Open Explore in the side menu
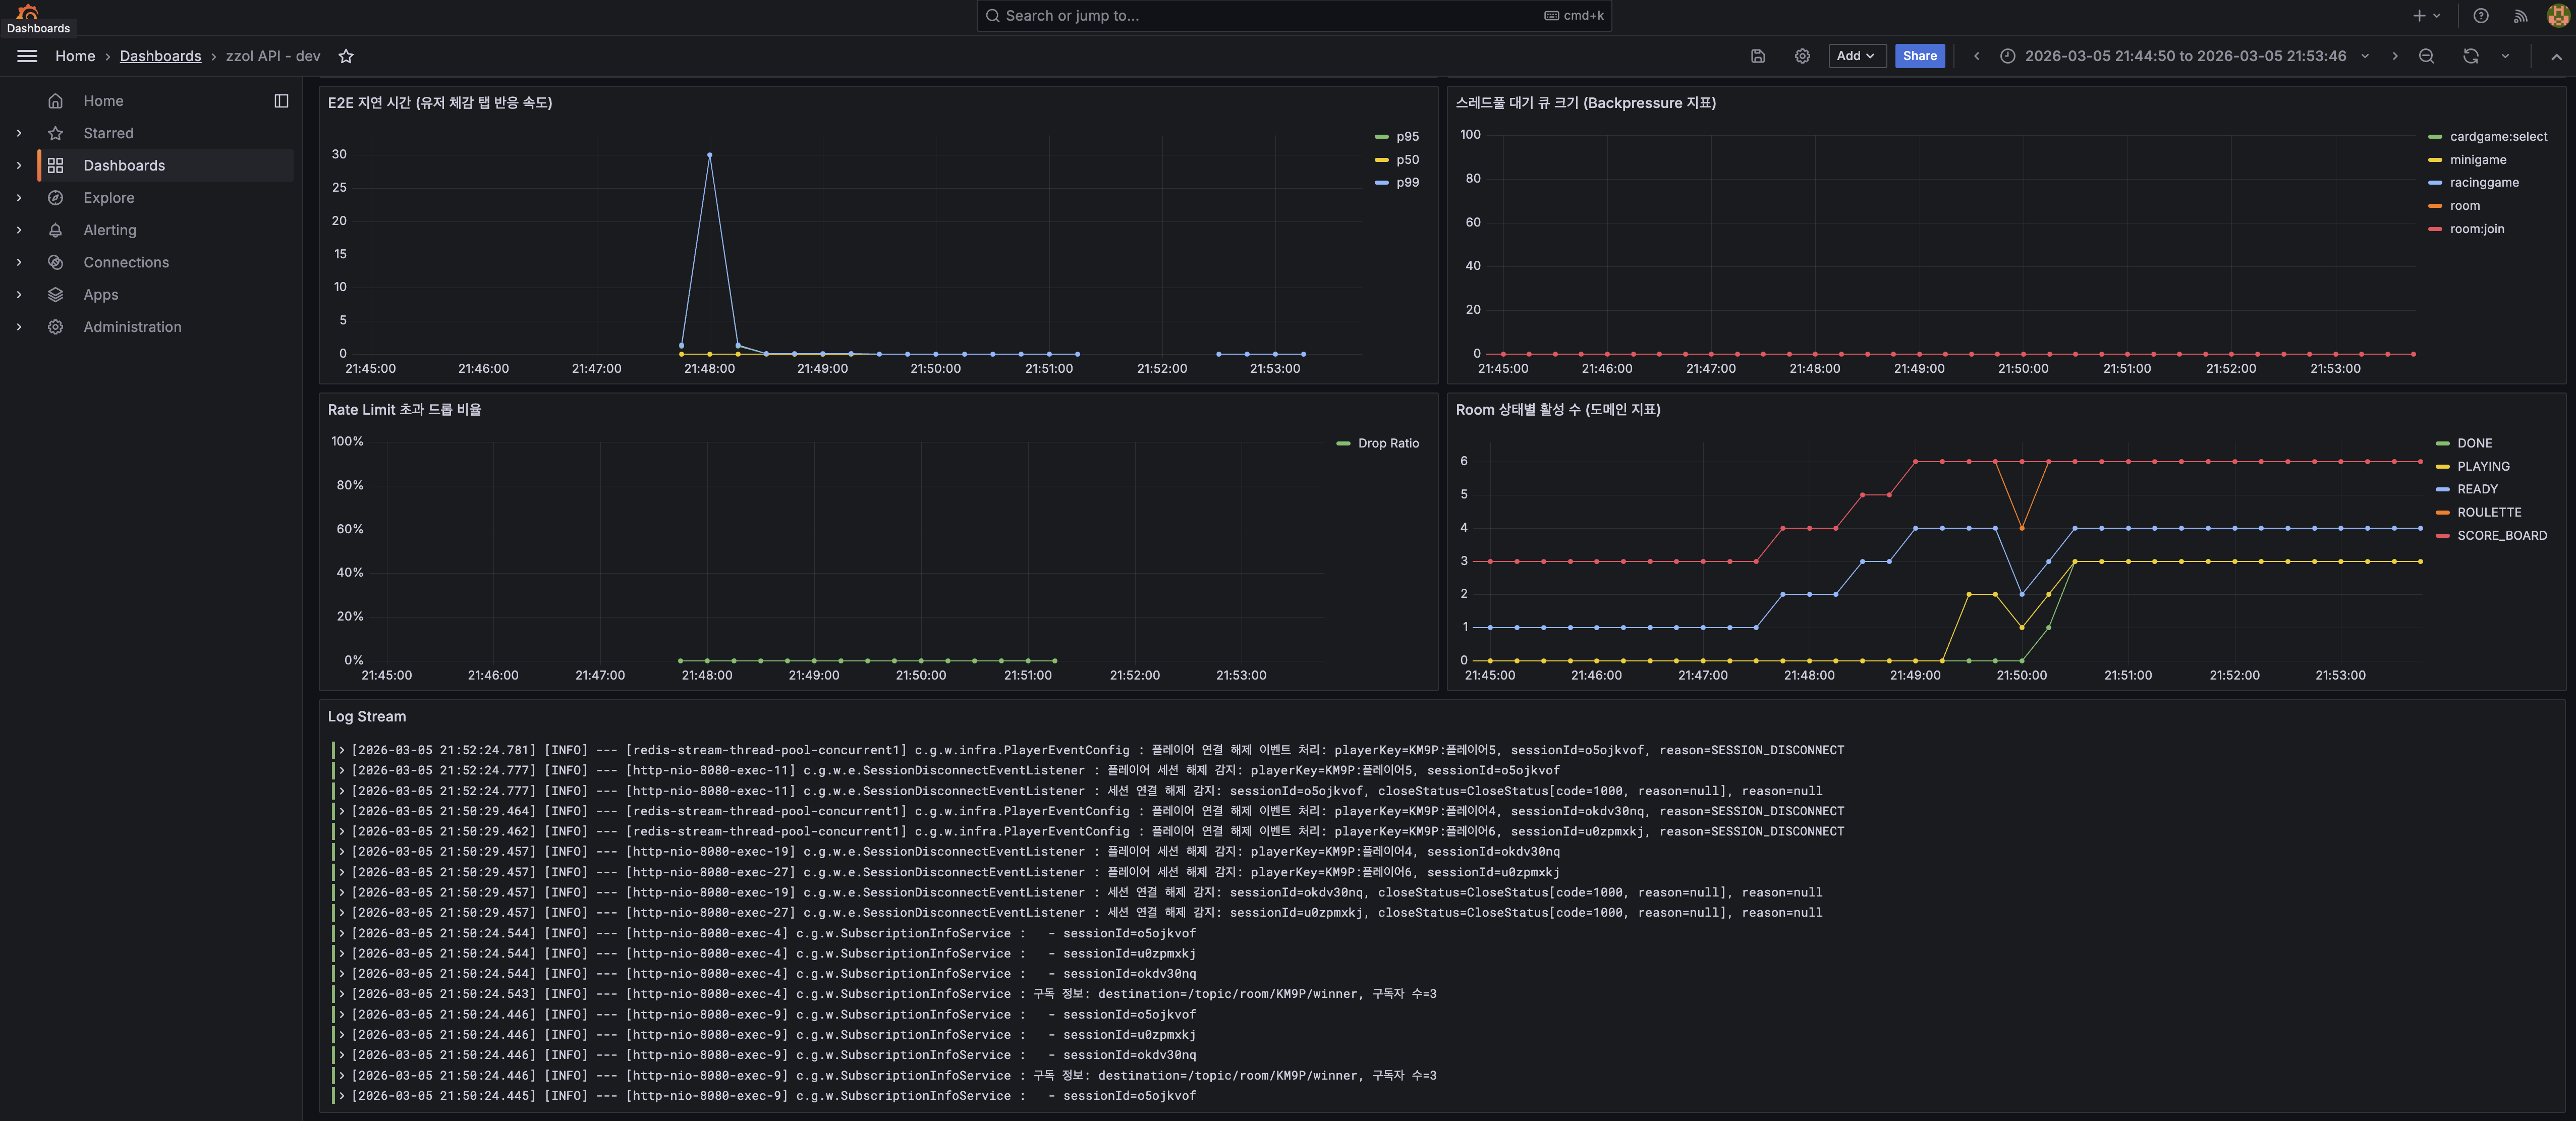This screenshot has height=1121, width=2576. pyautogui.click(x=108, y=198)
